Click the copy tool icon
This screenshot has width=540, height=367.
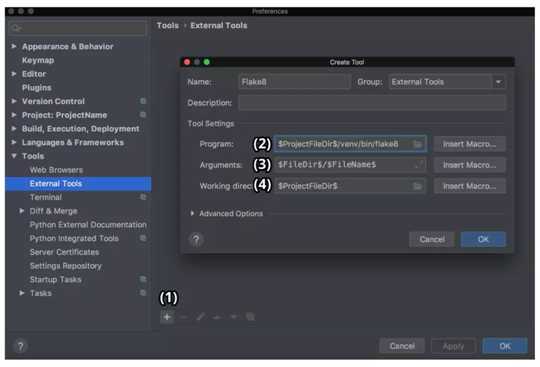[250, 317]
